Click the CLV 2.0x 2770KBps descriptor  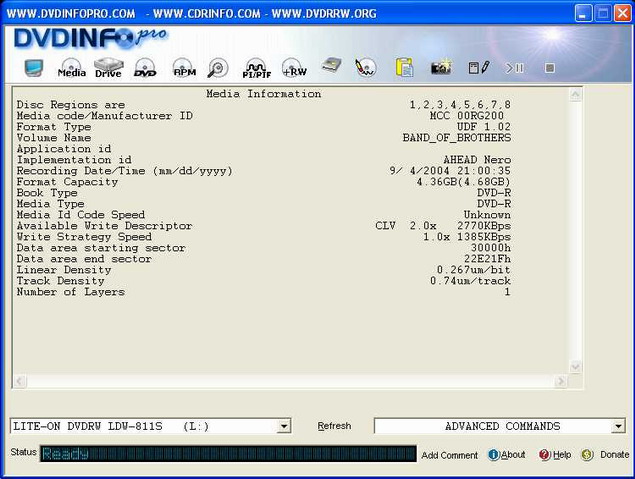click(x=443, y=226)
